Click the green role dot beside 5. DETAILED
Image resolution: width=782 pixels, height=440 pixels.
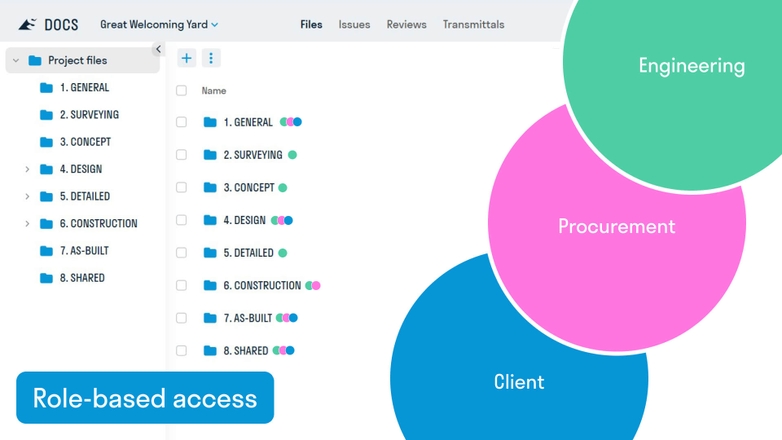coord(283,253)
